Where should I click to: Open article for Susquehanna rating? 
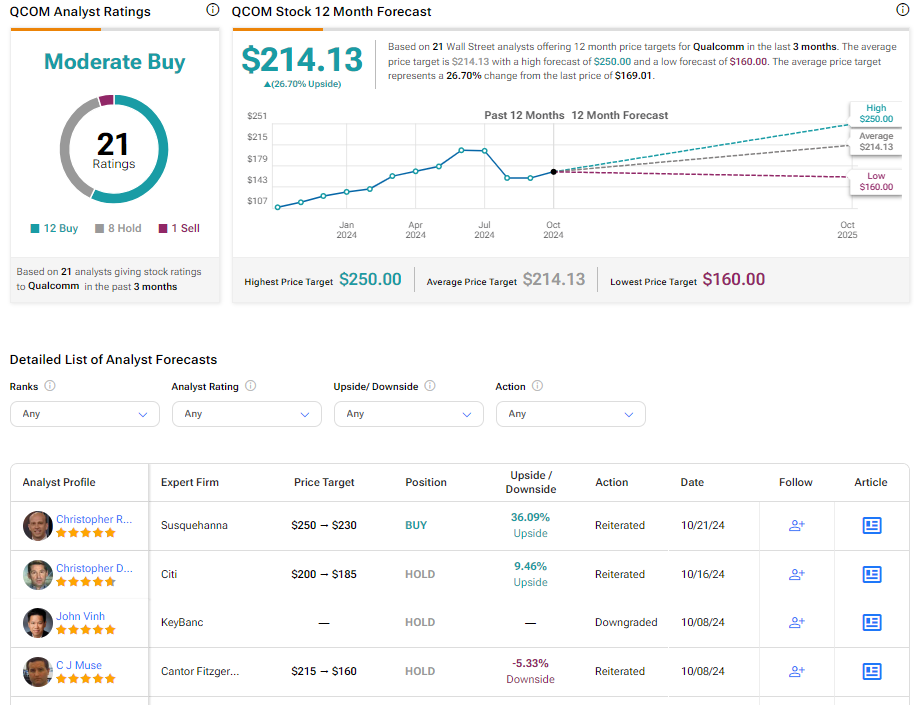pyautogui.click(x=871, y=525)
